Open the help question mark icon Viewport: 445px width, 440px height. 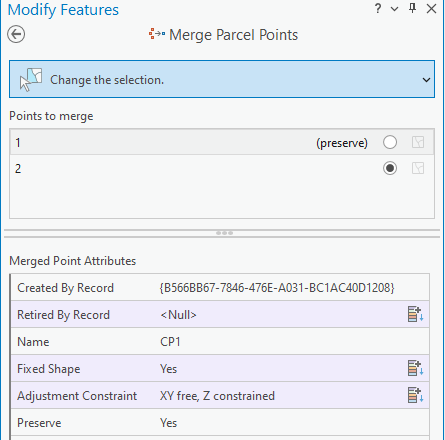(378, 8)
